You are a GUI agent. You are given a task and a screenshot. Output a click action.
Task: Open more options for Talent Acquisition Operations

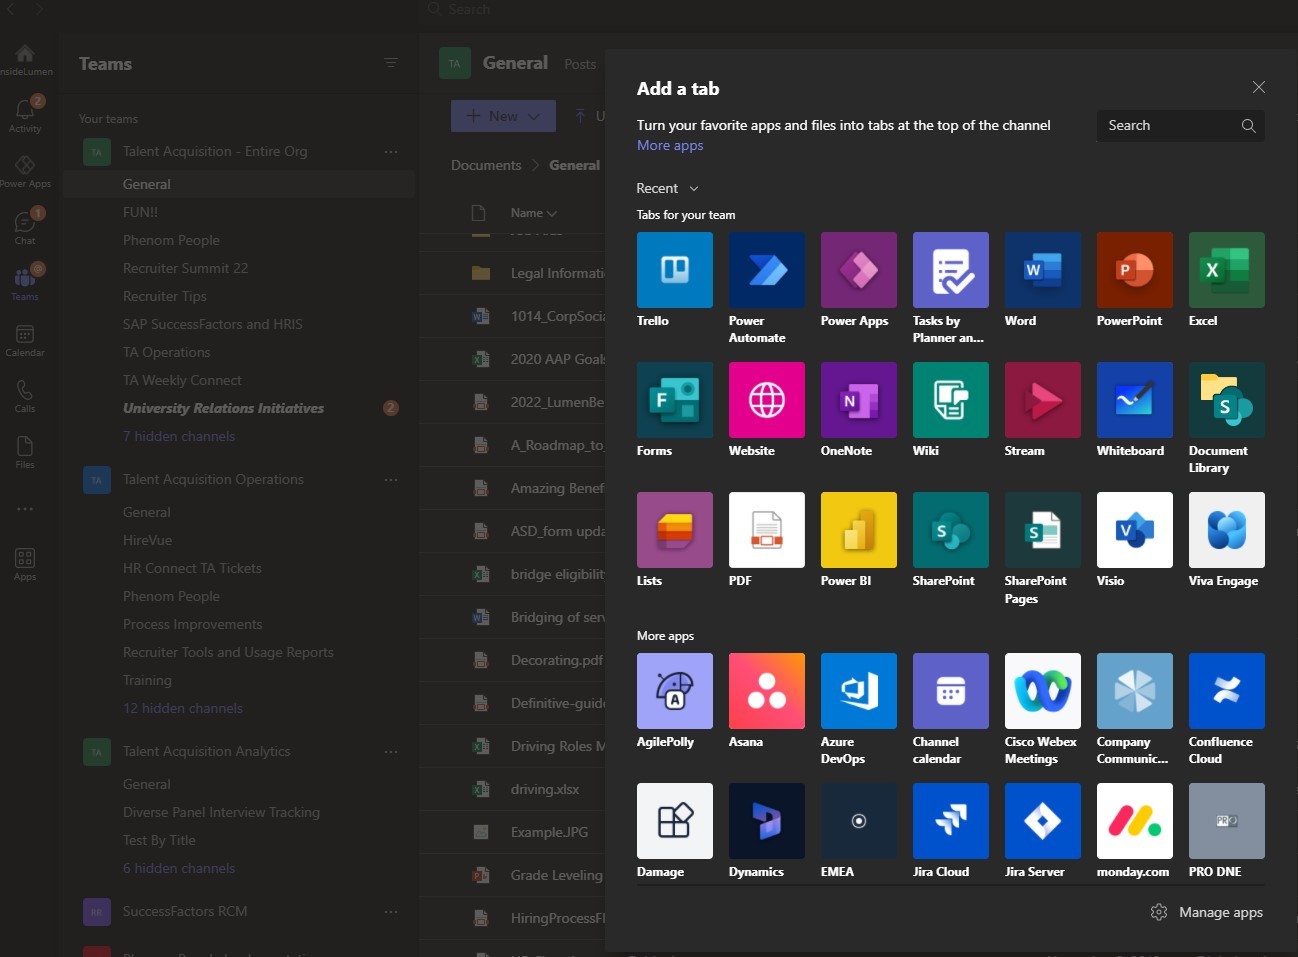pyautogui.click(x=391, y=480)
